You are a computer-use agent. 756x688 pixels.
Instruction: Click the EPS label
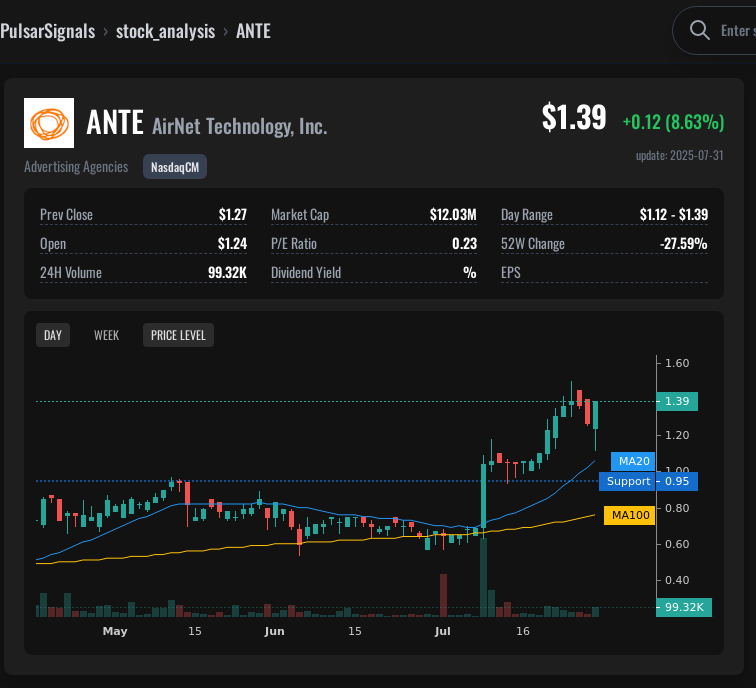511,272
